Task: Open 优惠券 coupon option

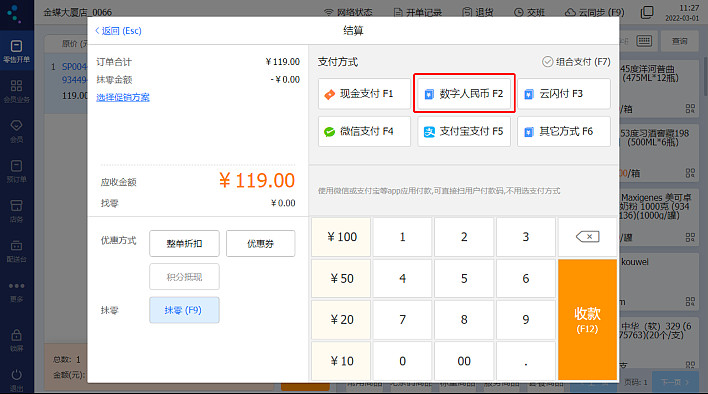Action: [261, 244]
